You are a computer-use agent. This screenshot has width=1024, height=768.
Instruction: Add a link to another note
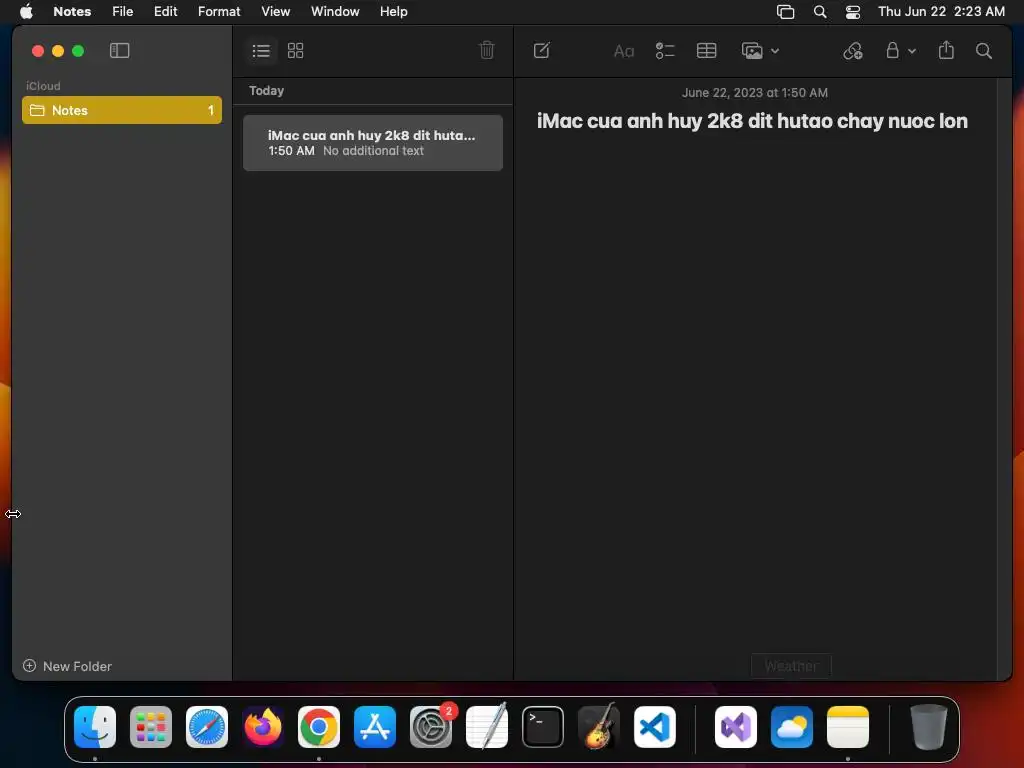tap(853, 50)
